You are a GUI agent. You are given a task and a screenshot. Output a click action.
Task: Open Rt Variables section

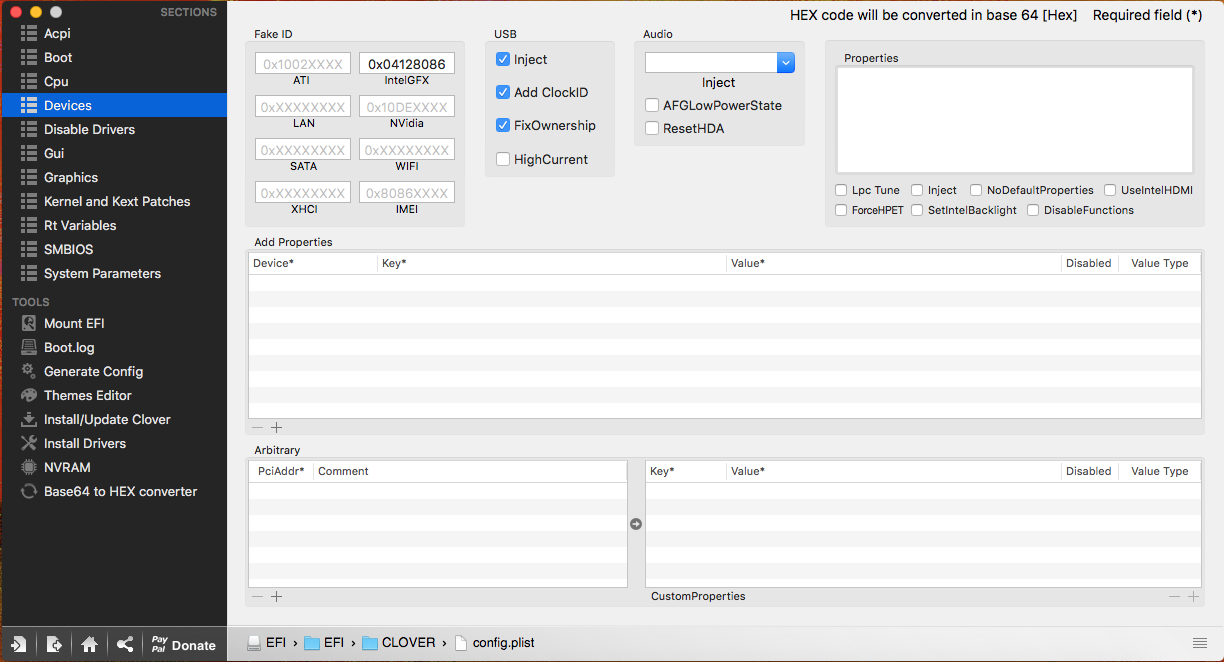point(113,225)
